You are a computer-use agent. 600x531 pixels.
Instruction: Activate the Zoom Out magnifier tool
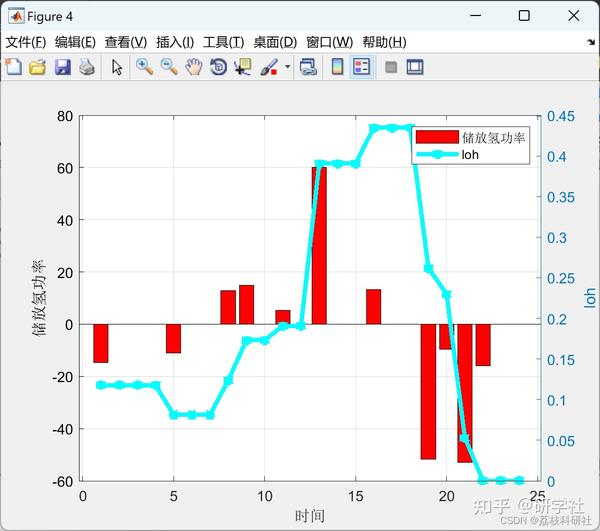169,67
